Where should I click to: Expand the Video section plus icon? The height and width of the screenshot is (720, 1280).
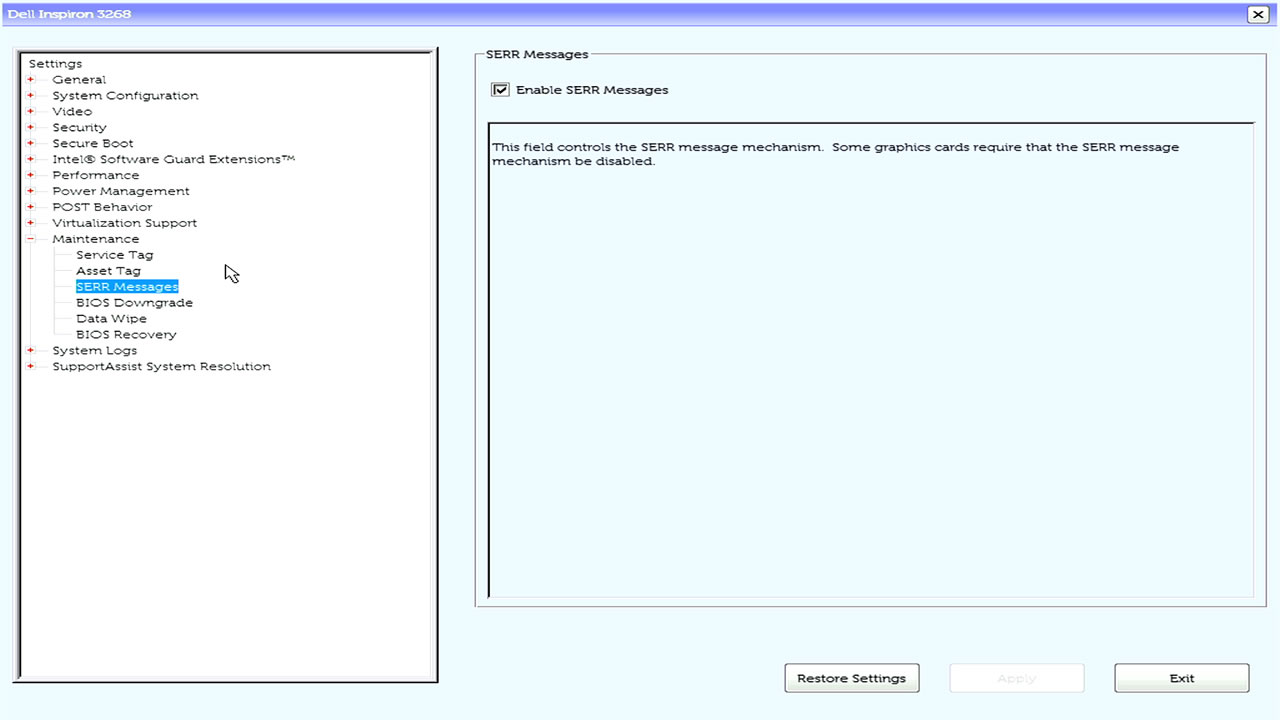tap(31, 112)
